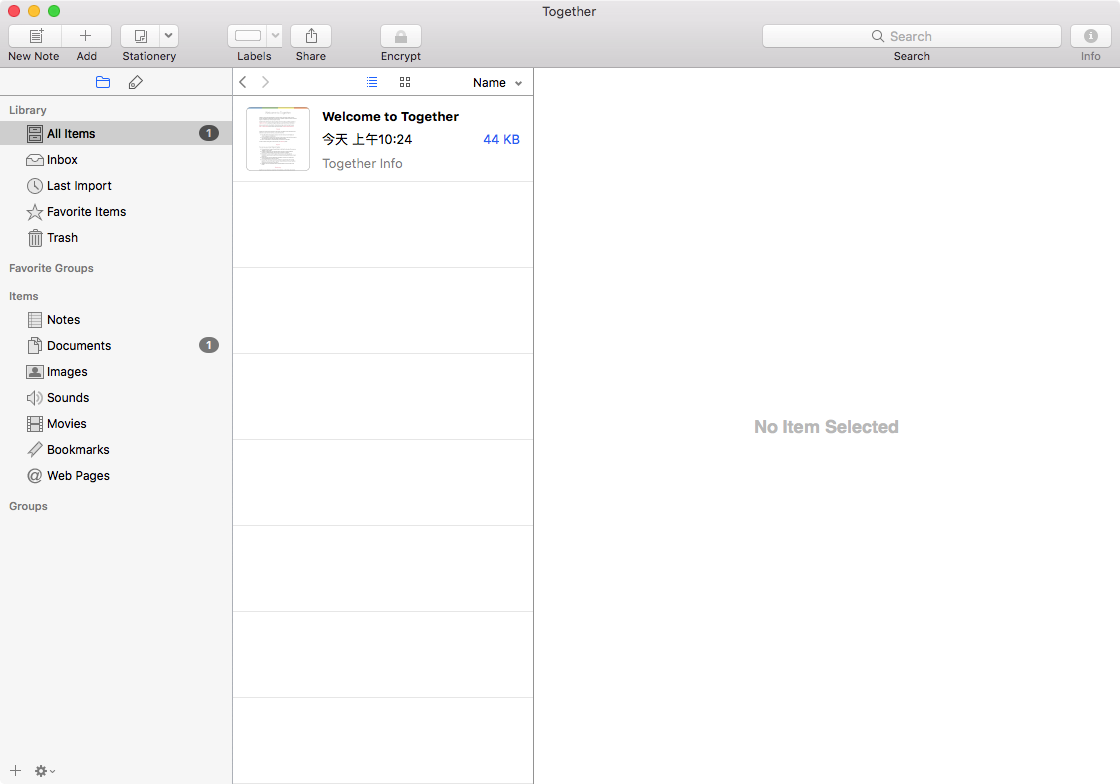
Task: Click the Welcome to Together document thumbnail
Action: tap(278, 139)
